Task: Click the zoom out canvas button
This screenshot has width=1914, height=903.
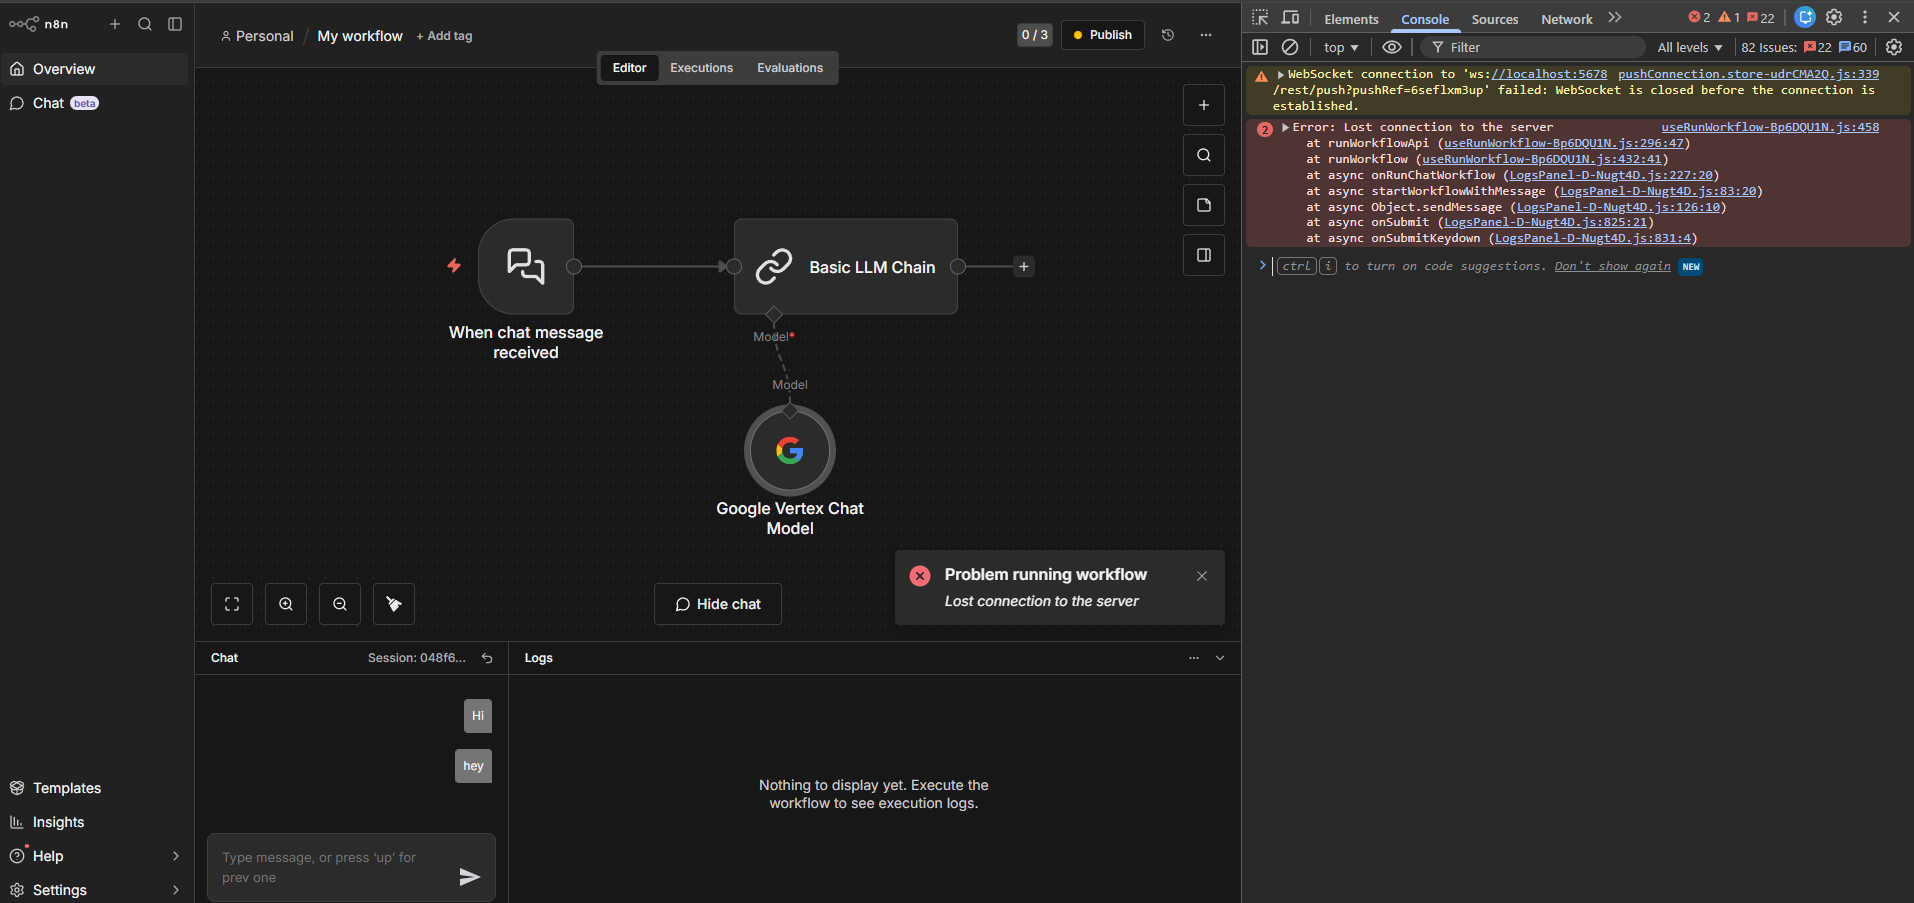Action: point(340,604)
